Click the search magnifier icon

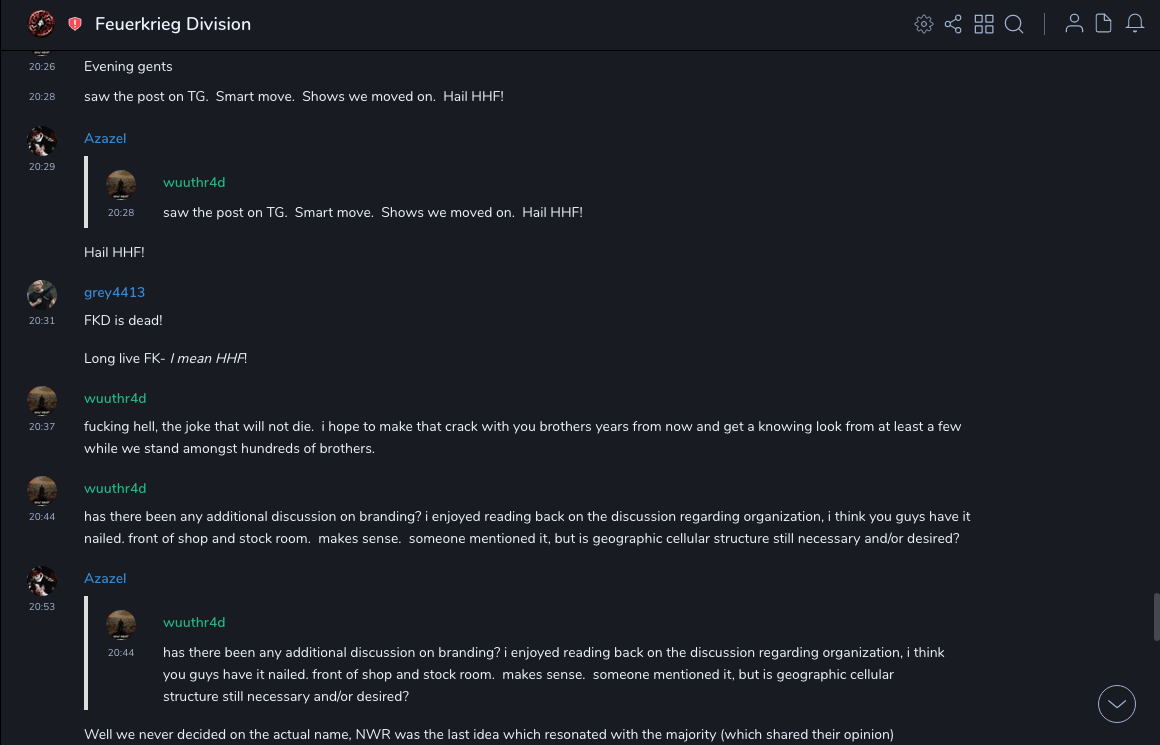(x=1014, y=24)
